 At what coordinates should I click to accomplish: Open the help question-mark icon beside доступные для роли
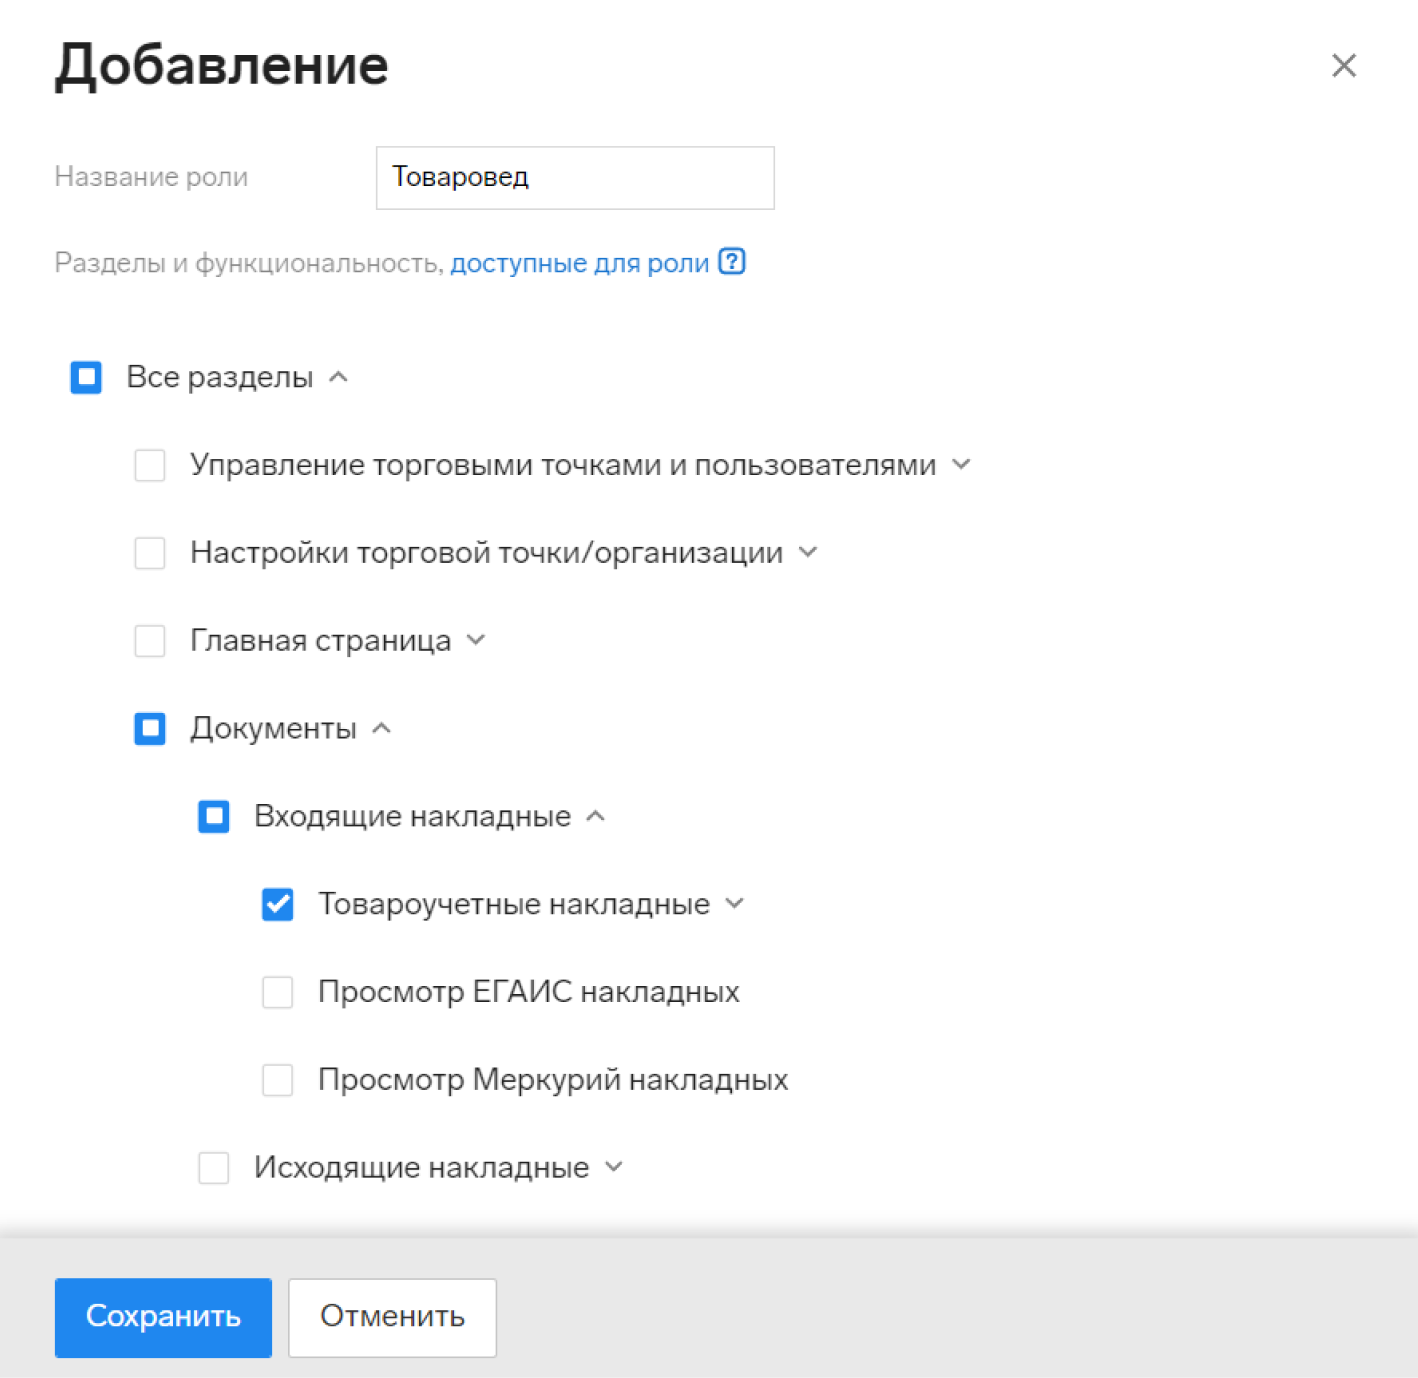tap(732, 262)
